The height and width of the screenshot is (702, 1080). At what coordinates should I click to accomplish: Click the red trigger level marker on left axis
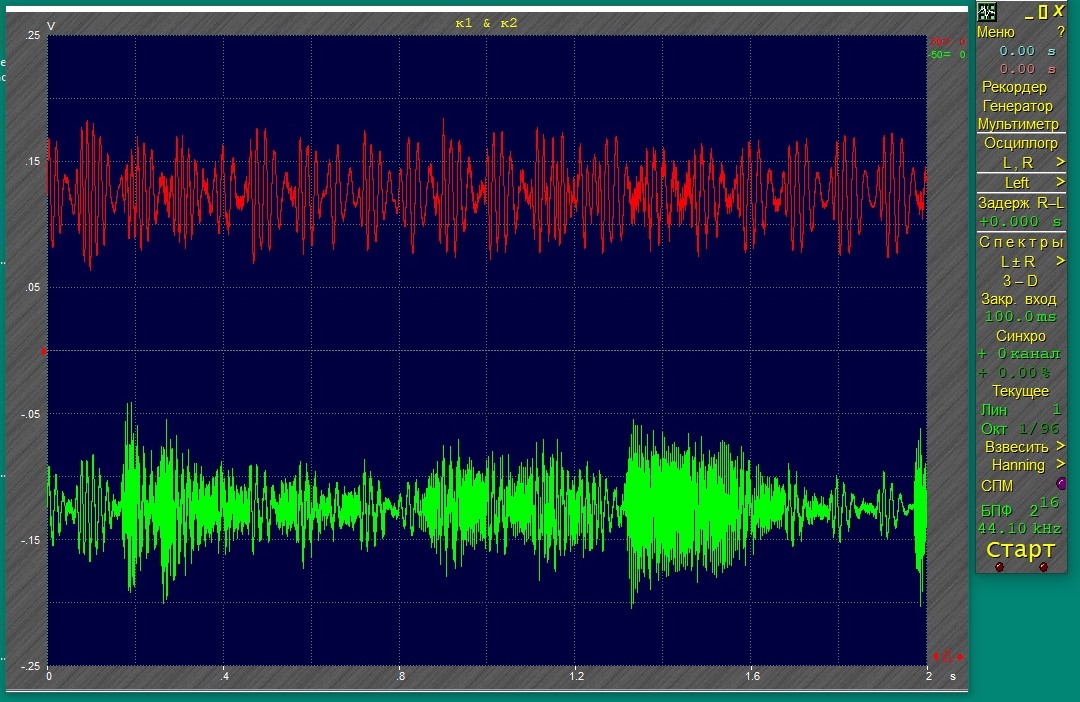coord(43,351)
